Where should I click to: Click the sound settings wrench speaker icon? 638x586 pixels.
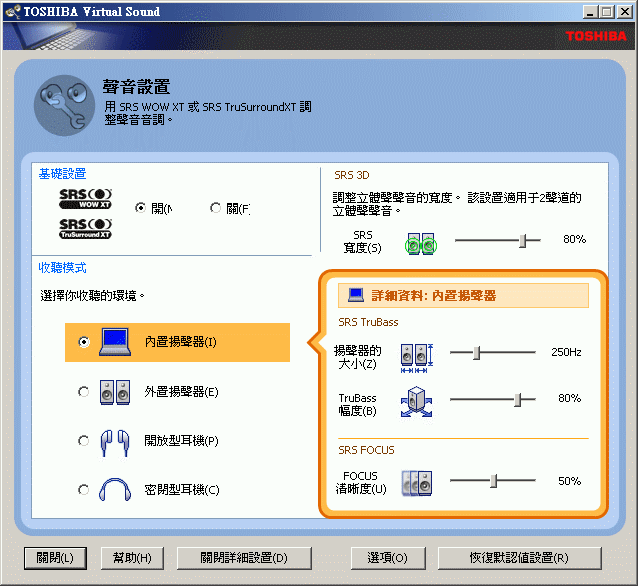point(64,105)
